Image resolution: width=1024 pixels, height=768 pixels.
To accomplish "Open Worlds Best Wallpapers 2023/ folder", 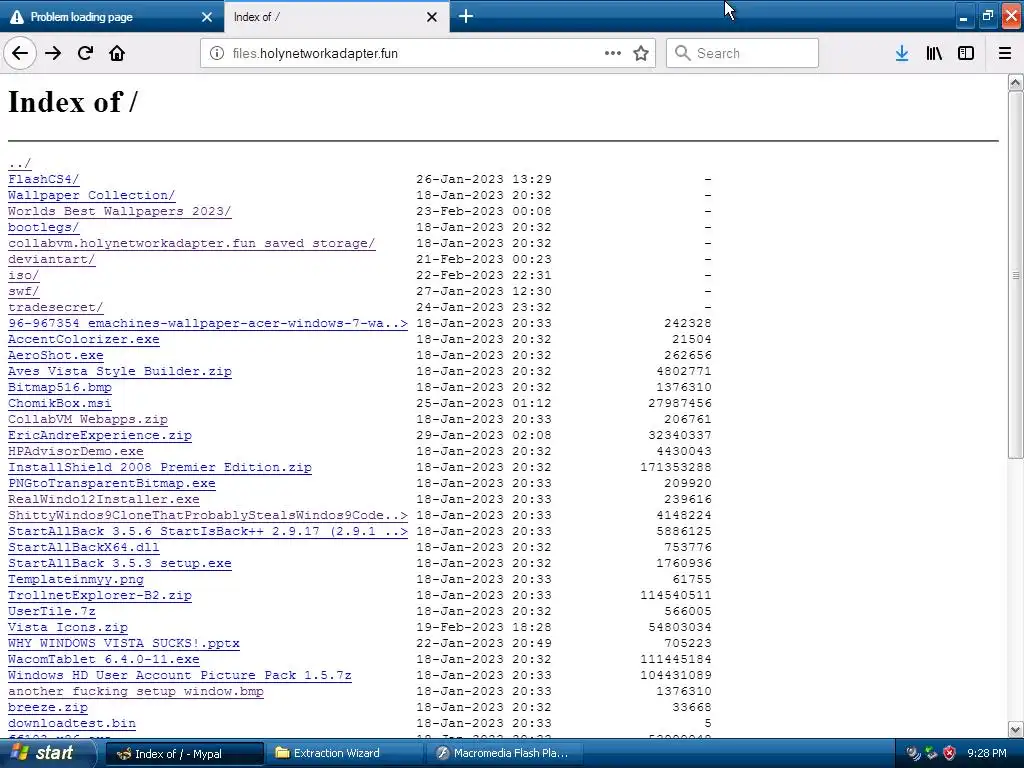I will [x=120, y=211].
